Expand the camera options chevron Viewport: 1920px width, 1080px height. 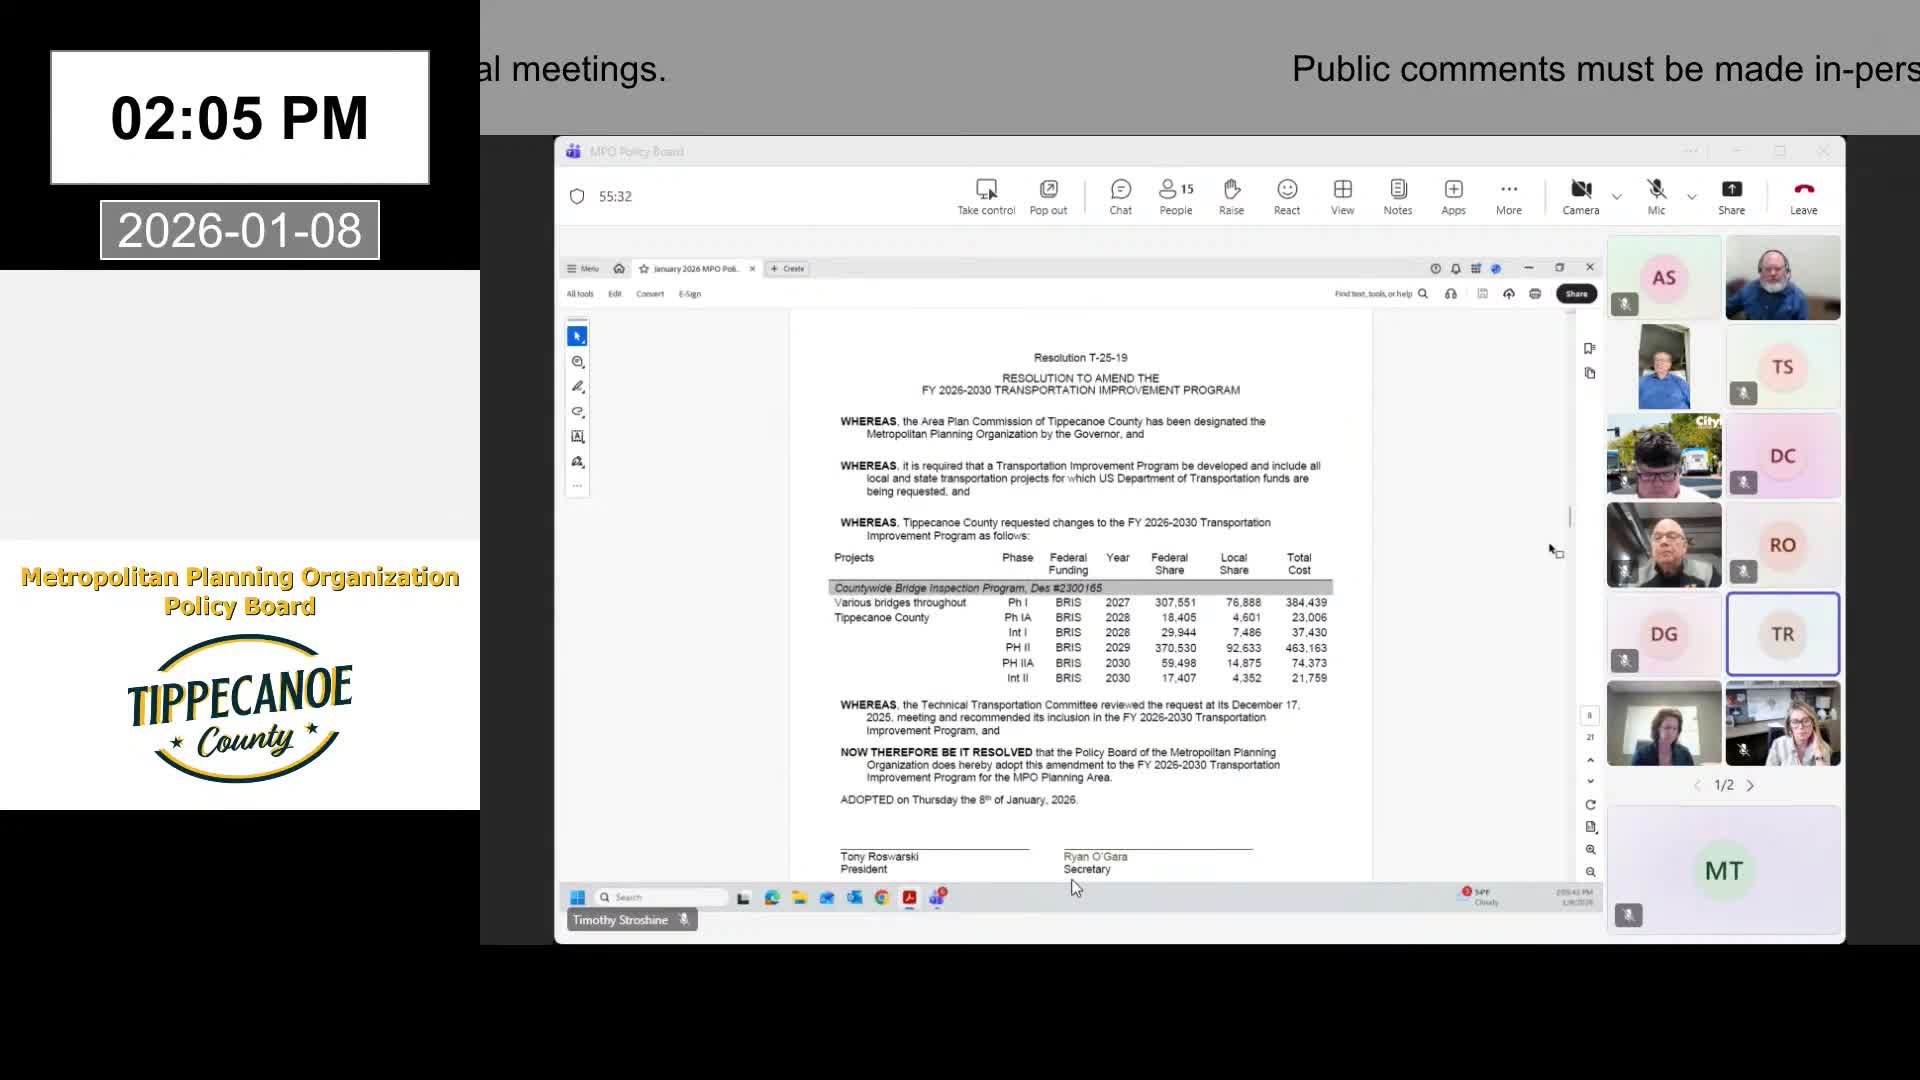pos(1616,196)
